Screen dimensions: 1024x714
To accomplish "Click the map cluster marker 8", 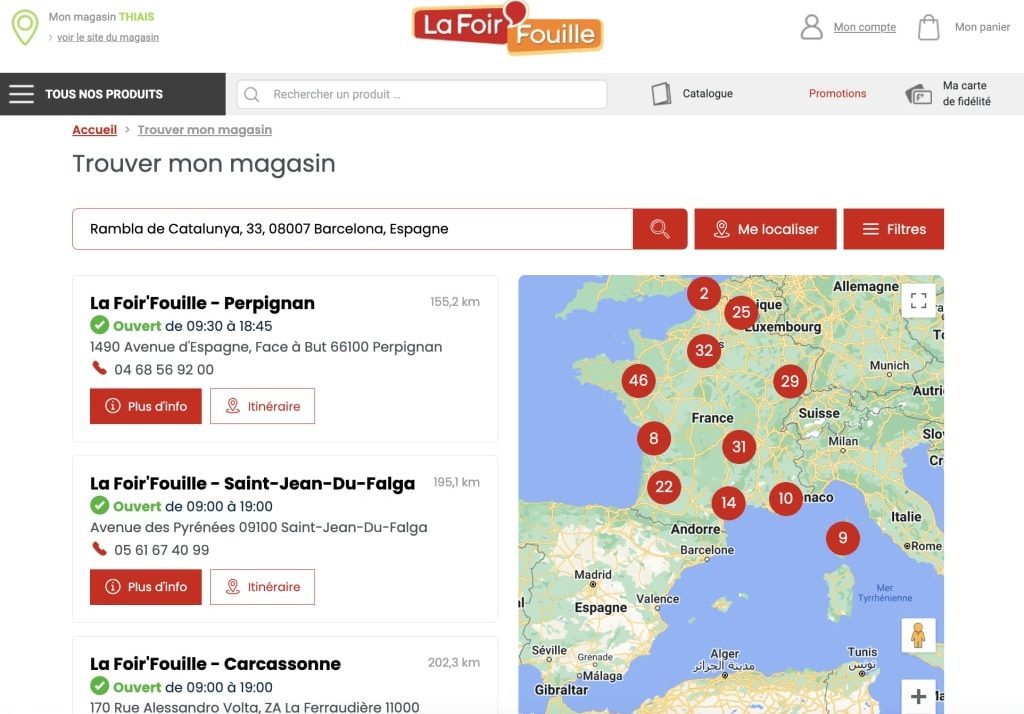I will pyautogui.click(x=654, y=438).
